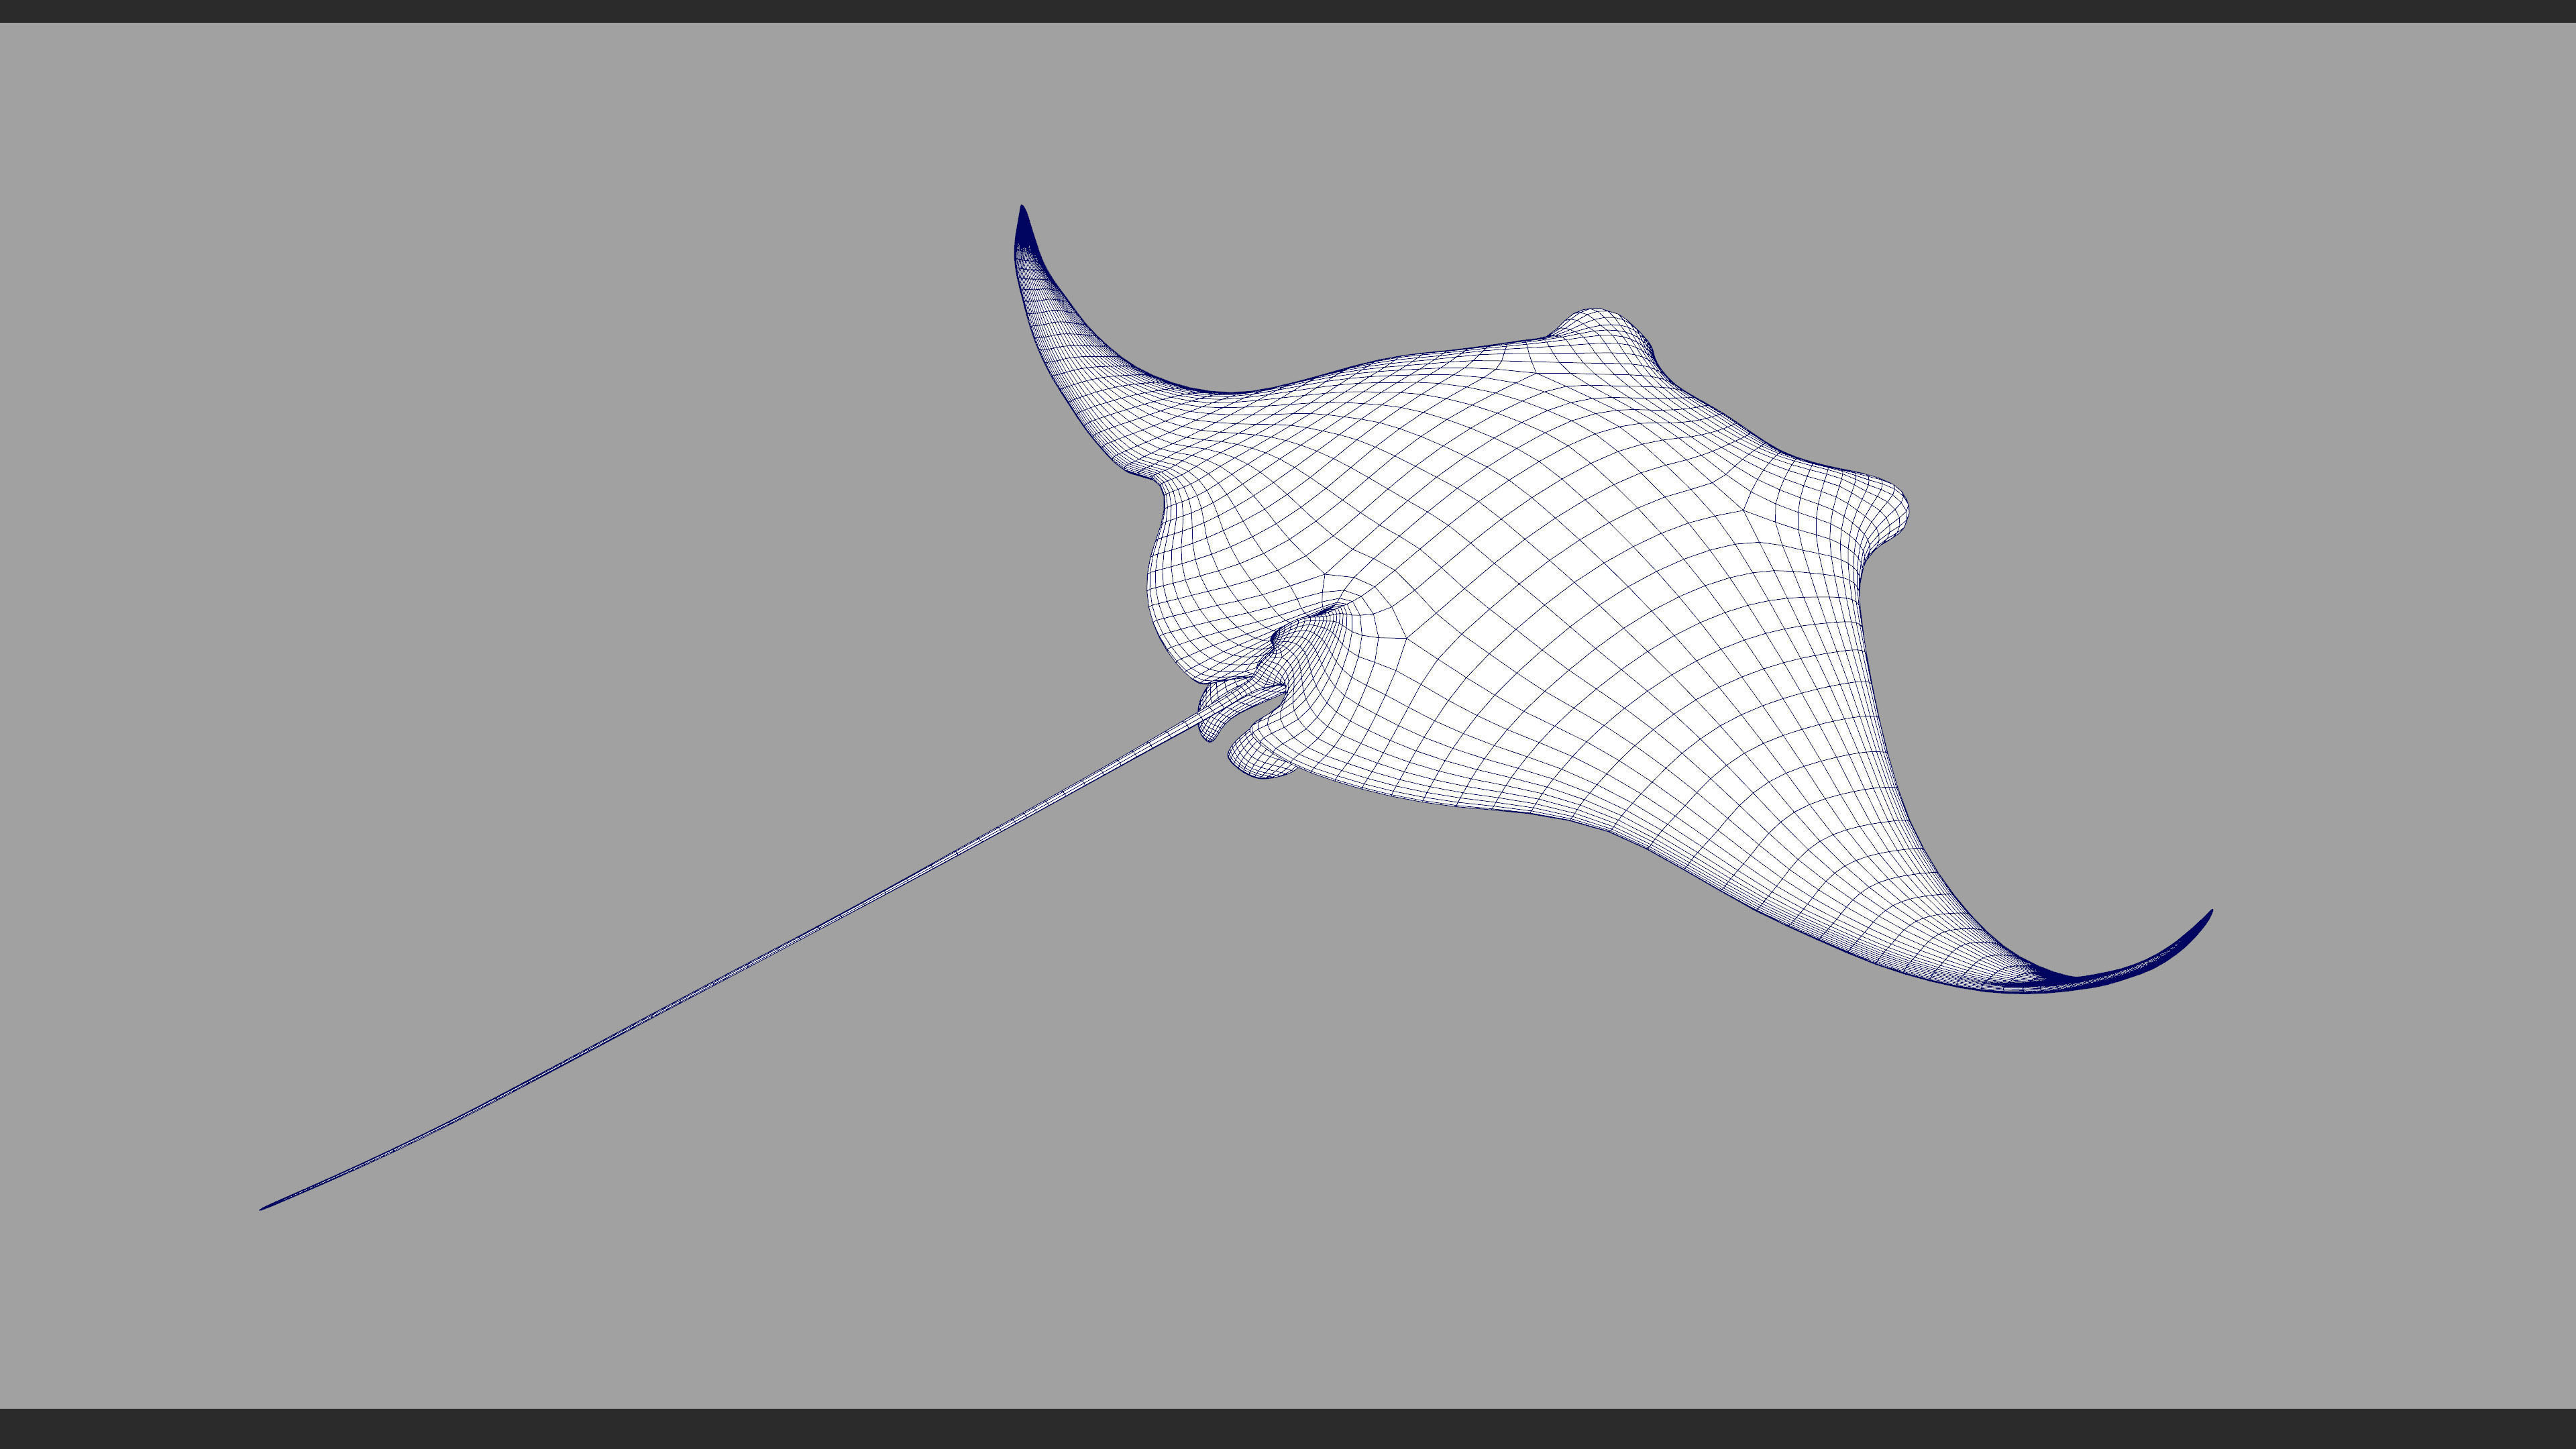Viewport: 2576px width, 1449px height.
Task: Click empty gray viewport area at top left
Action: coord(300,200)
